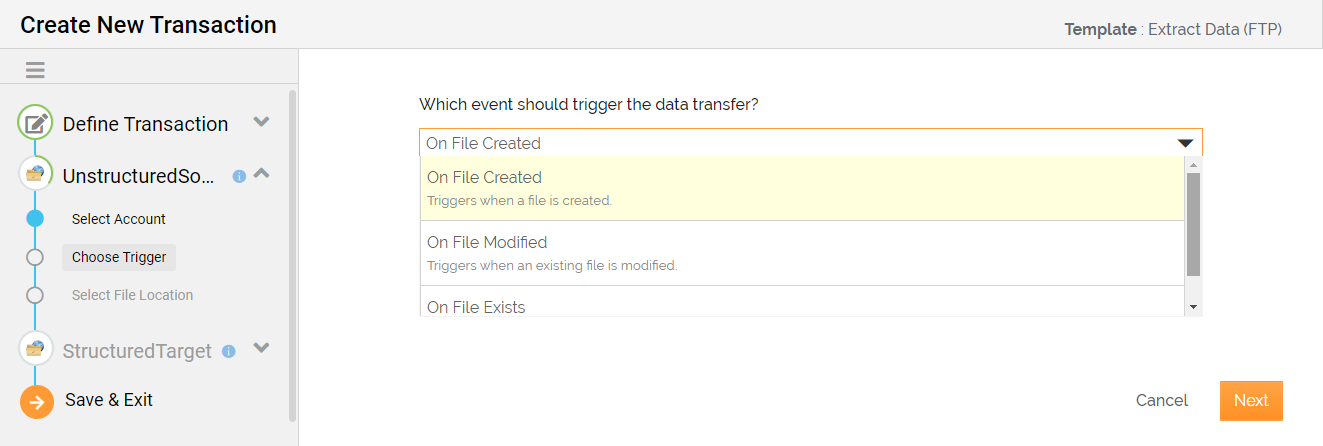Screen dimensions: 1323x446
Task: Open the info icon beside StructuredTarget
Action: click(x=228, y=351)
